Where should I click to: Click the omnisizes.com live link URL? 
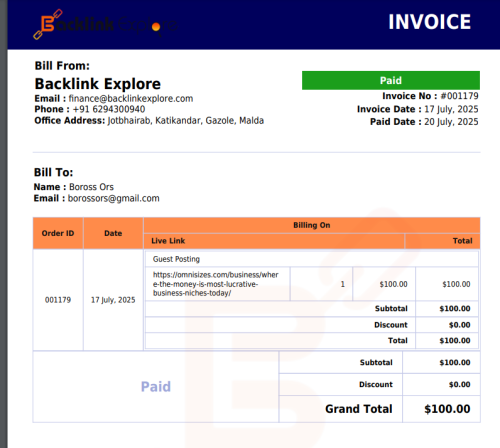click(215, 284)
